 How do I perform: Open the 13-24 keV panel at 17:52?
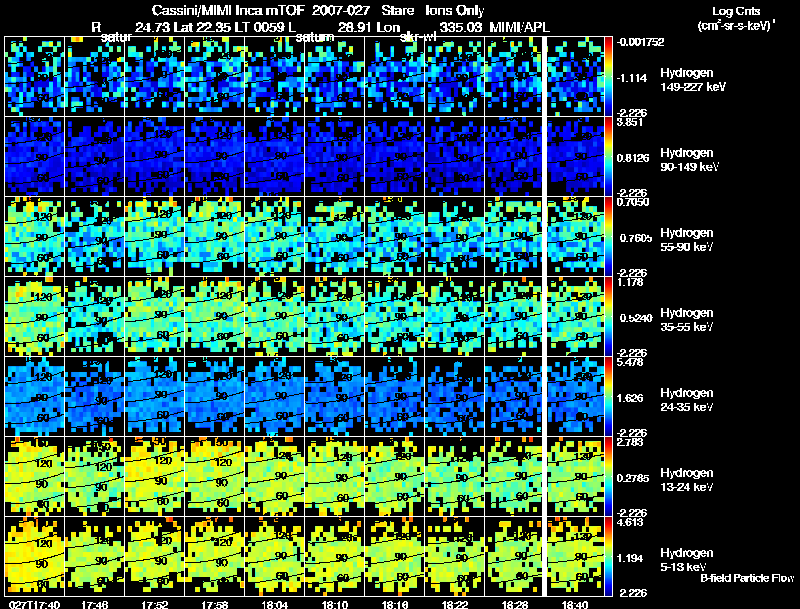coord(155,477)
